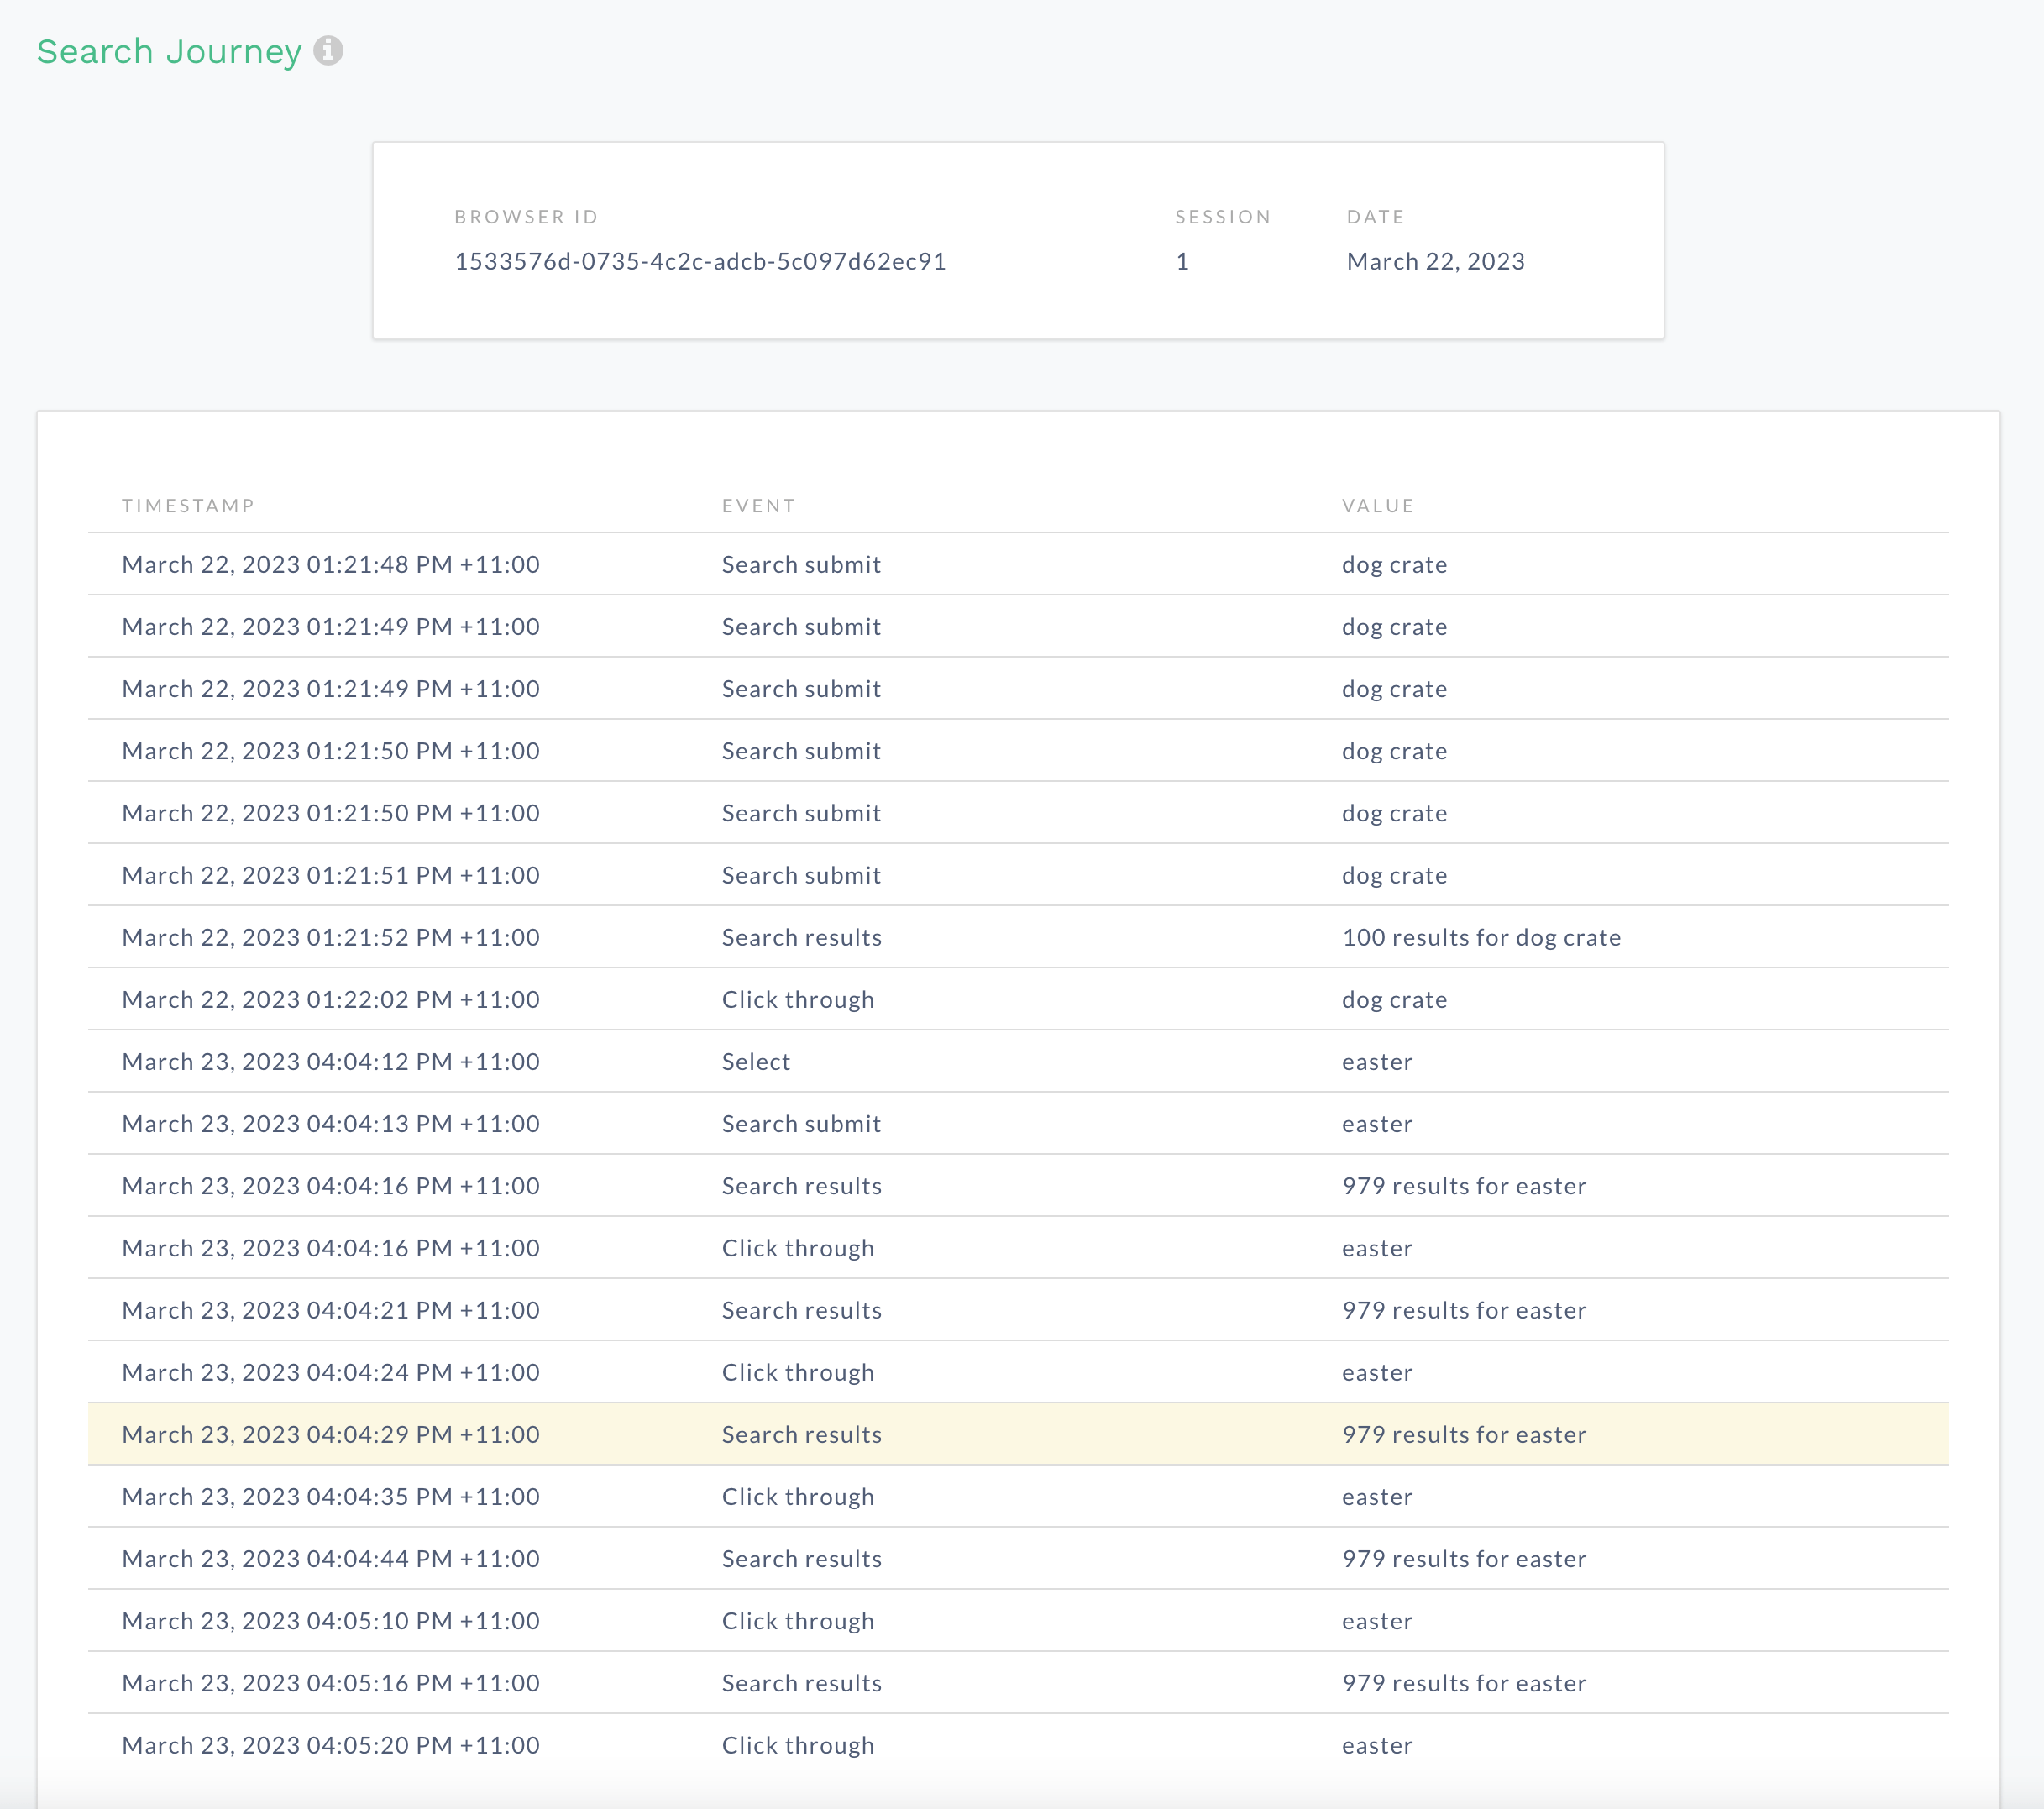Click the EVENT column header
The width and height of the screenshot is (2044, 1809).
(x=758, y=505)
